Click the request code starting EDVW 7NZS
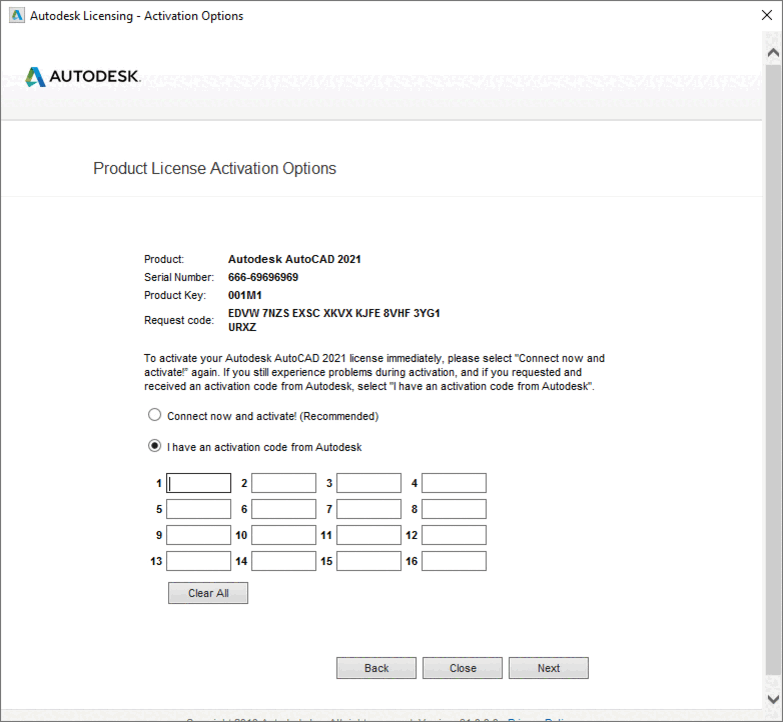 point(334,320)
